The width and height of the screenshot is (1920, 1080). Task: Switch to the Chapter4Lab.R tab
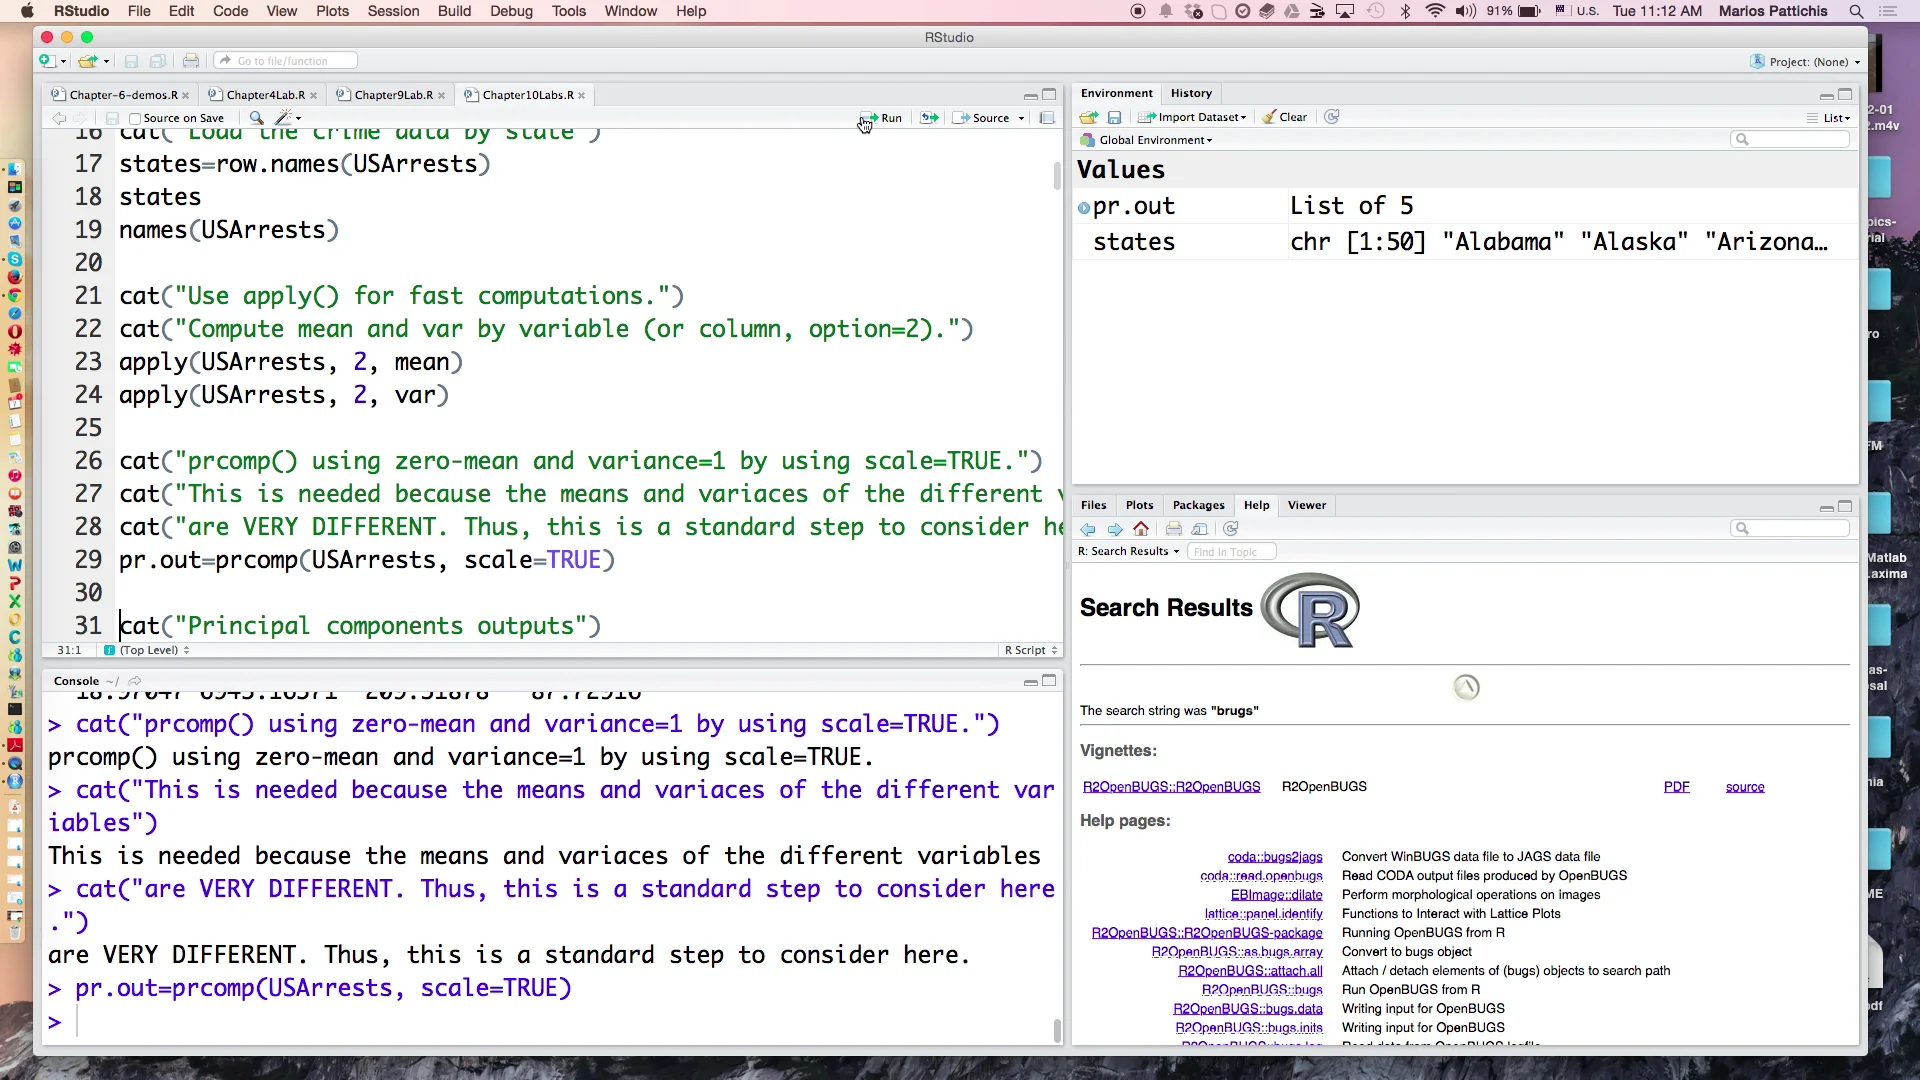[265, 95]
